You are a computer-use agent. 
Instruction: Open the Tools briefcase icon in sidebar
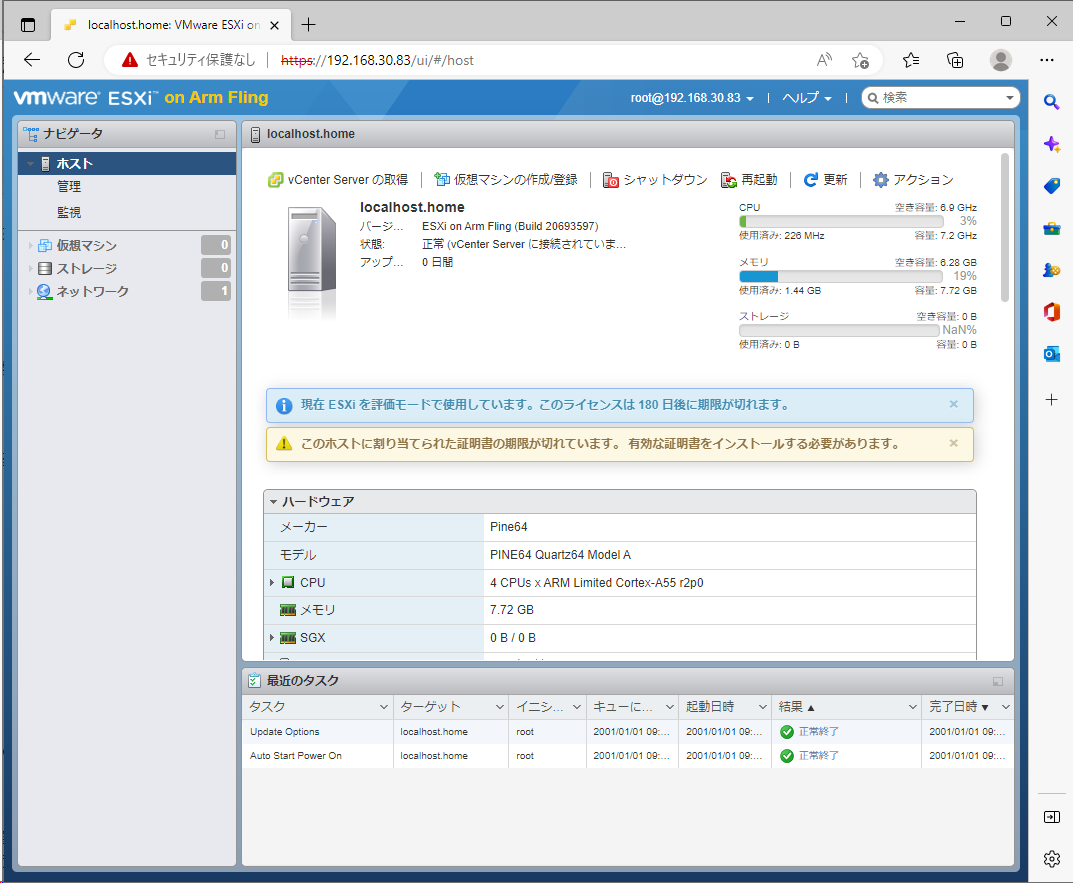tap(1052, 229)
